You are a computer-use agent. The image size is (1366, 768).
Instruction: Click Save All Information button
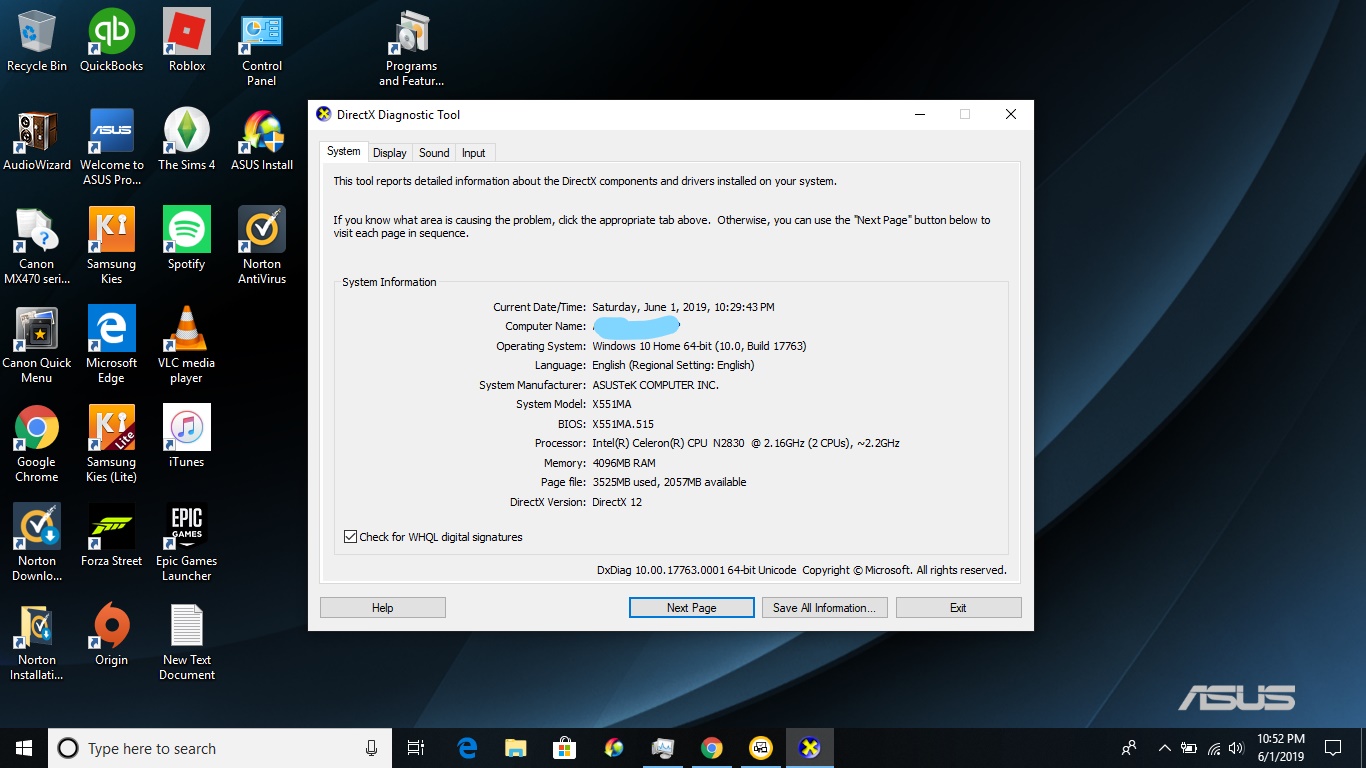click(x=824, y=608)
